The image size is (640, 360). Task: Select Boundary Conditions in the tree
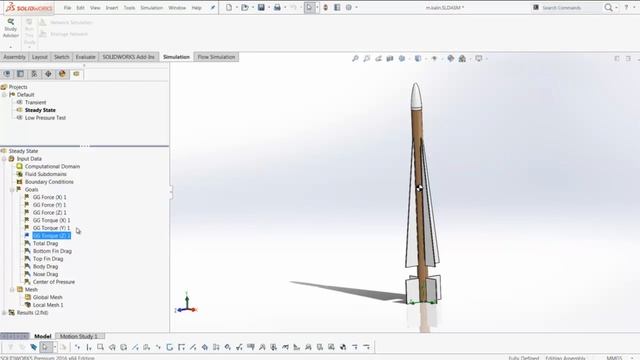pyautogui.click(x=49, y=182)
